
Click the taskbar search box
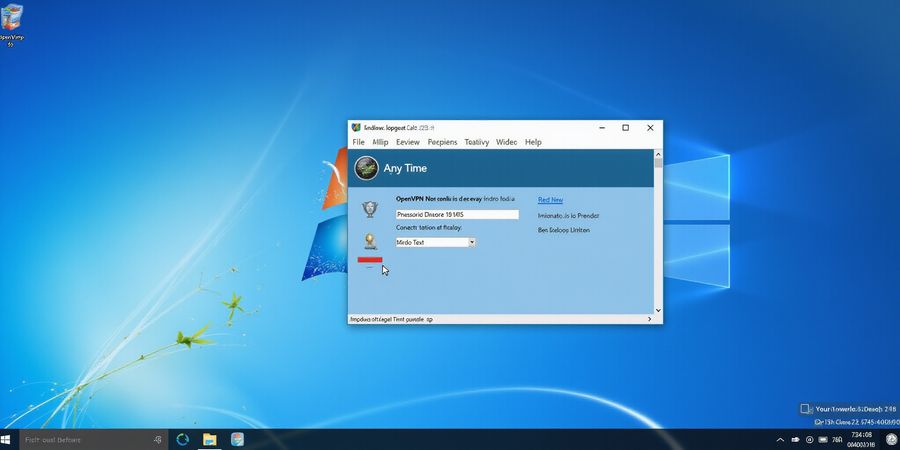(x=92, y=440)
